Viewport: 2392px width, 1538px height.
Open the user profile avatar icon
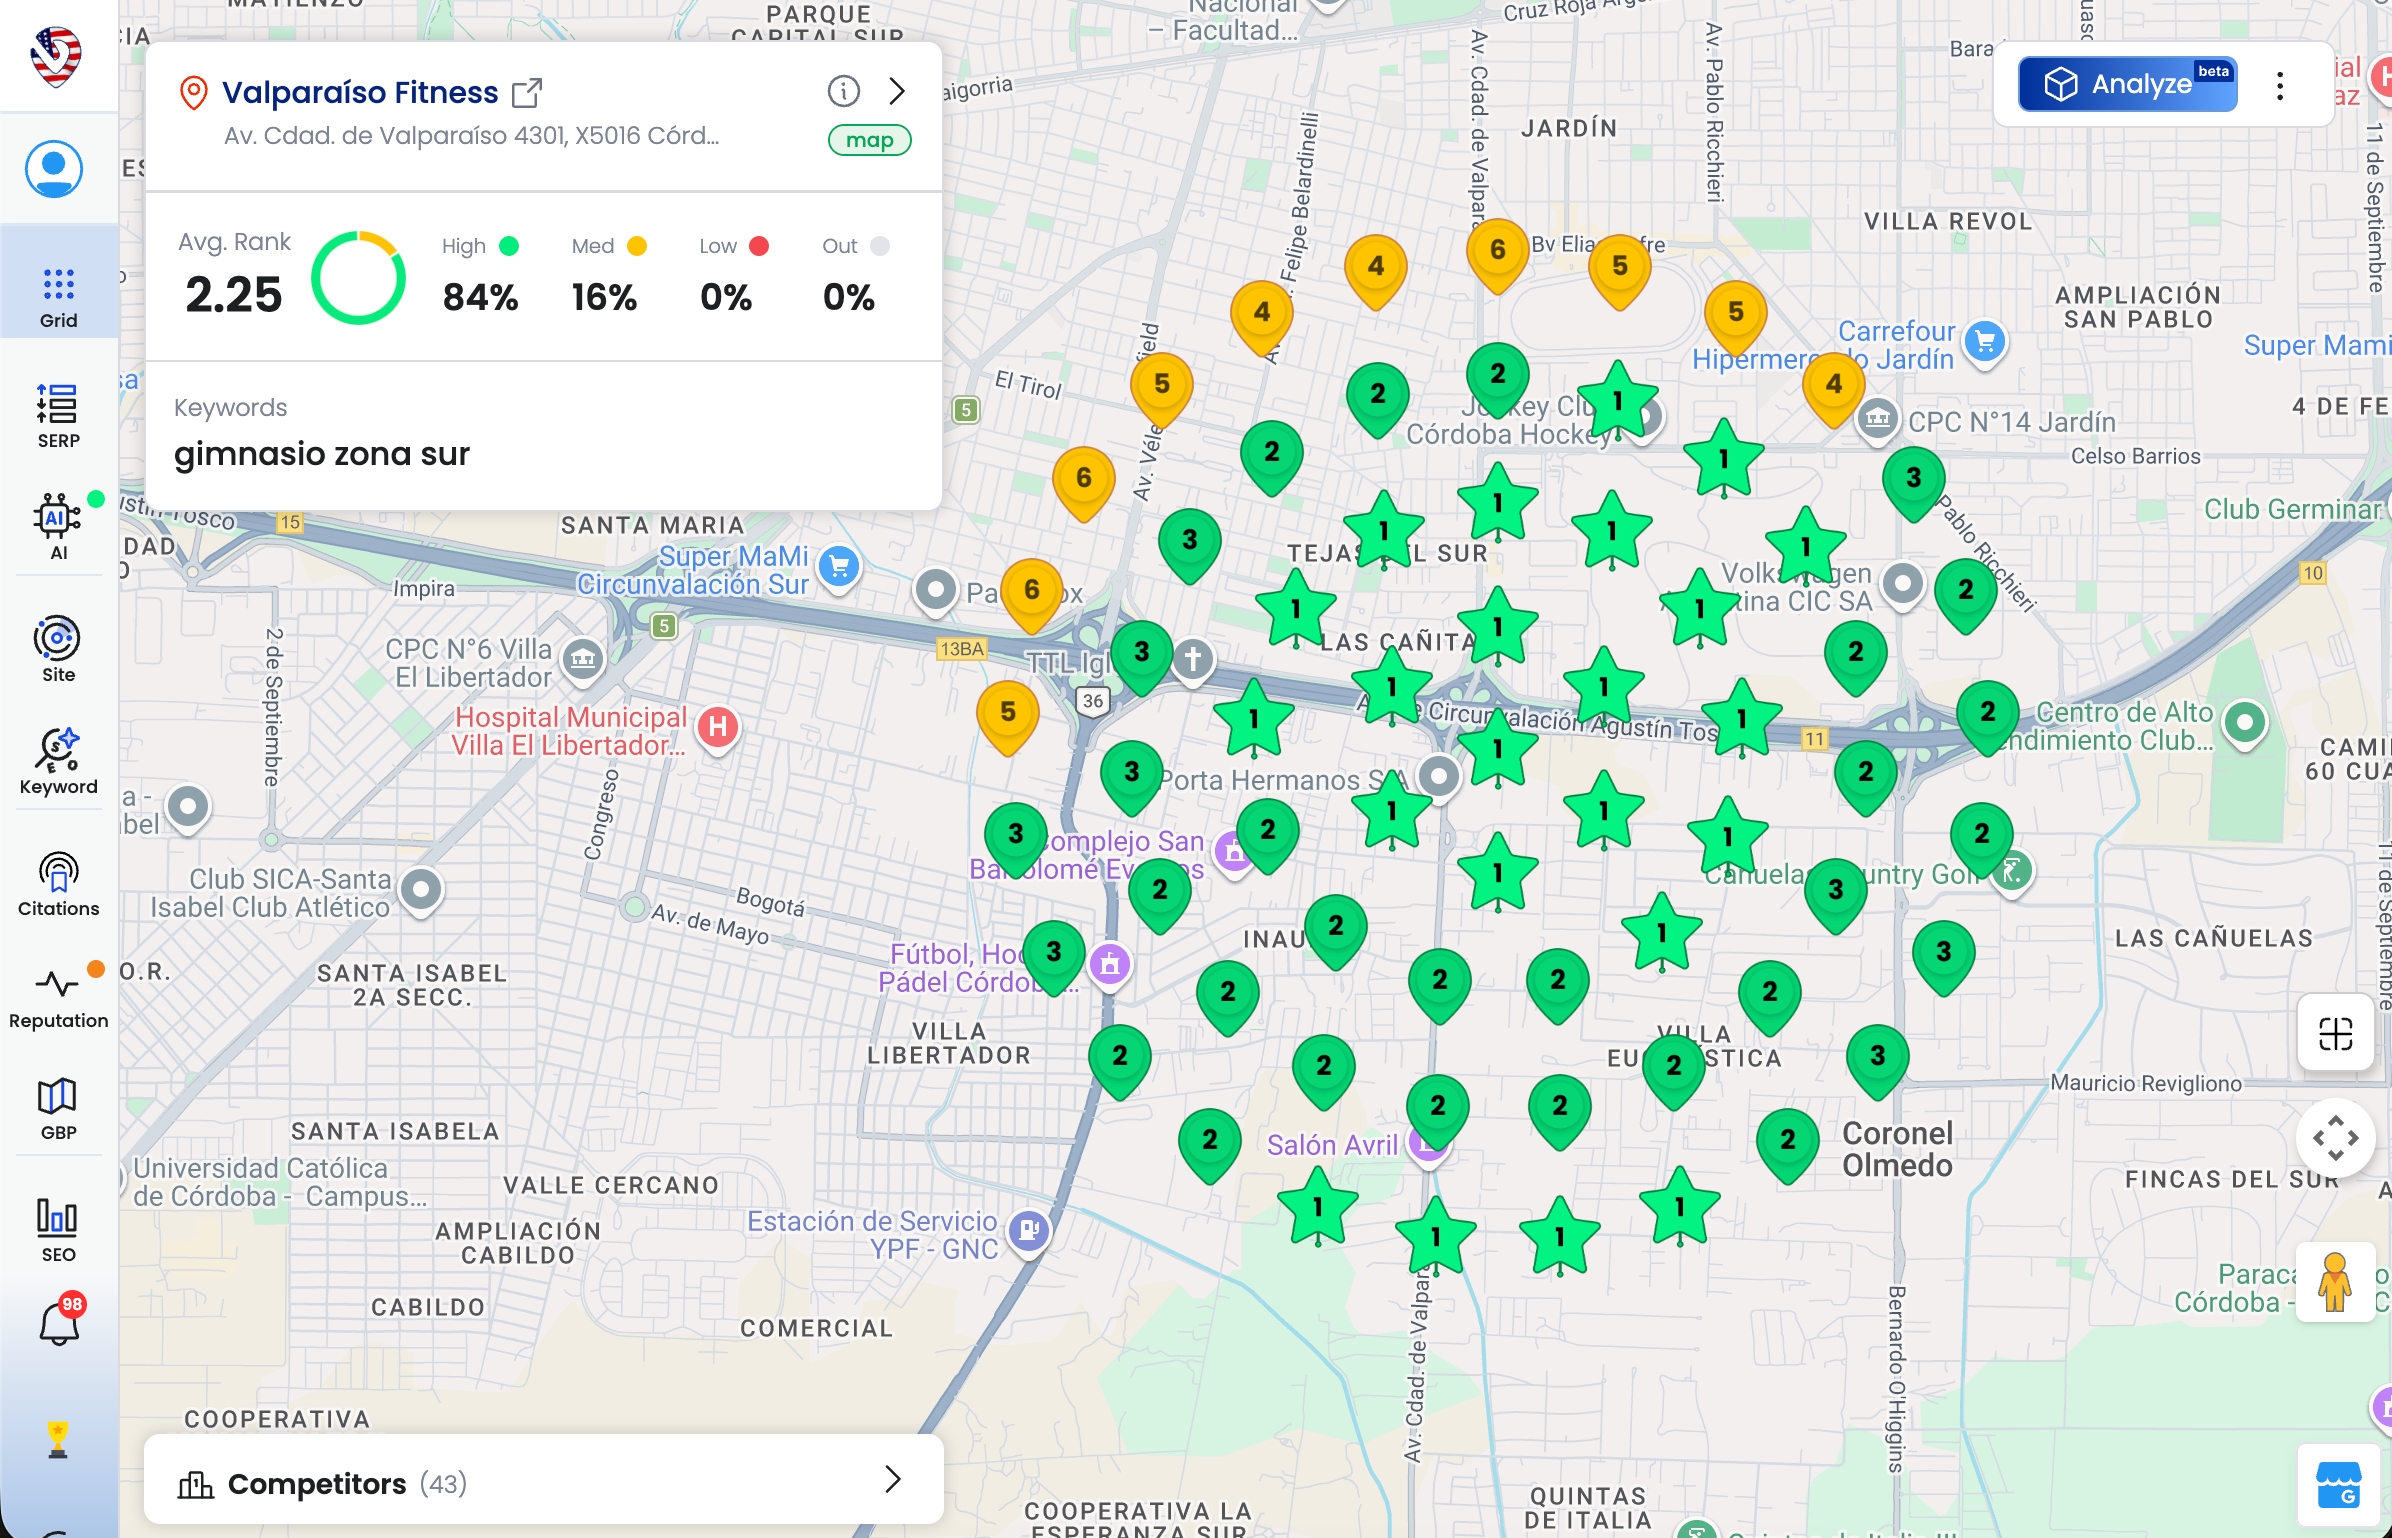[54, 169]
